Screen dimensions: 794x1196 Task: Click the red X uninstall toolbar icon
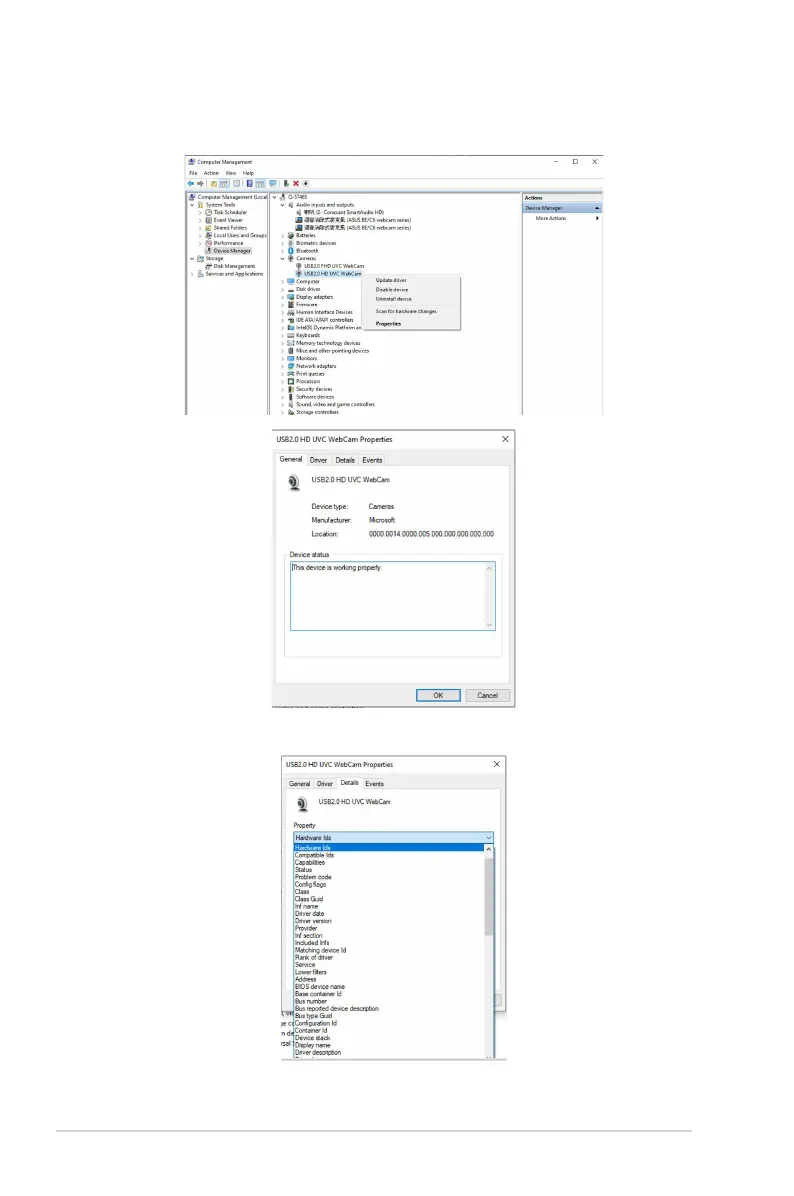pos(296,184)
